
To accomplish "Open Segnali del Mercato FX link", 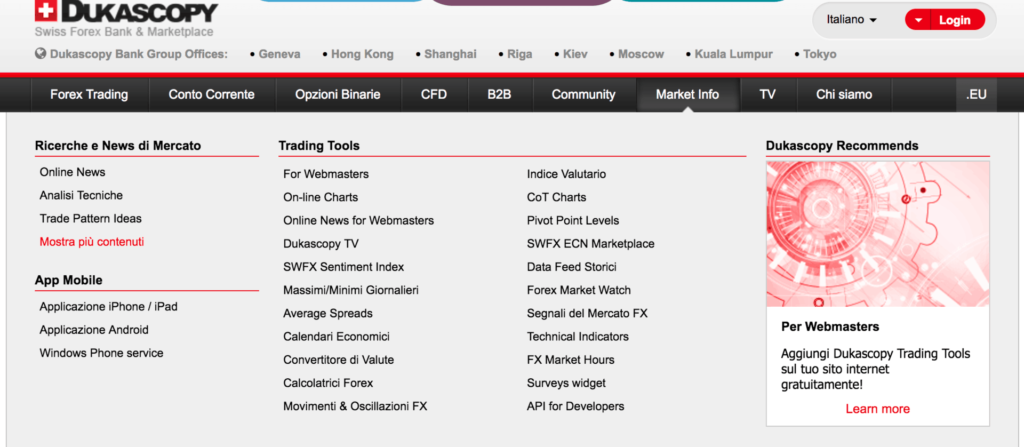I will (x=587, y=313).
